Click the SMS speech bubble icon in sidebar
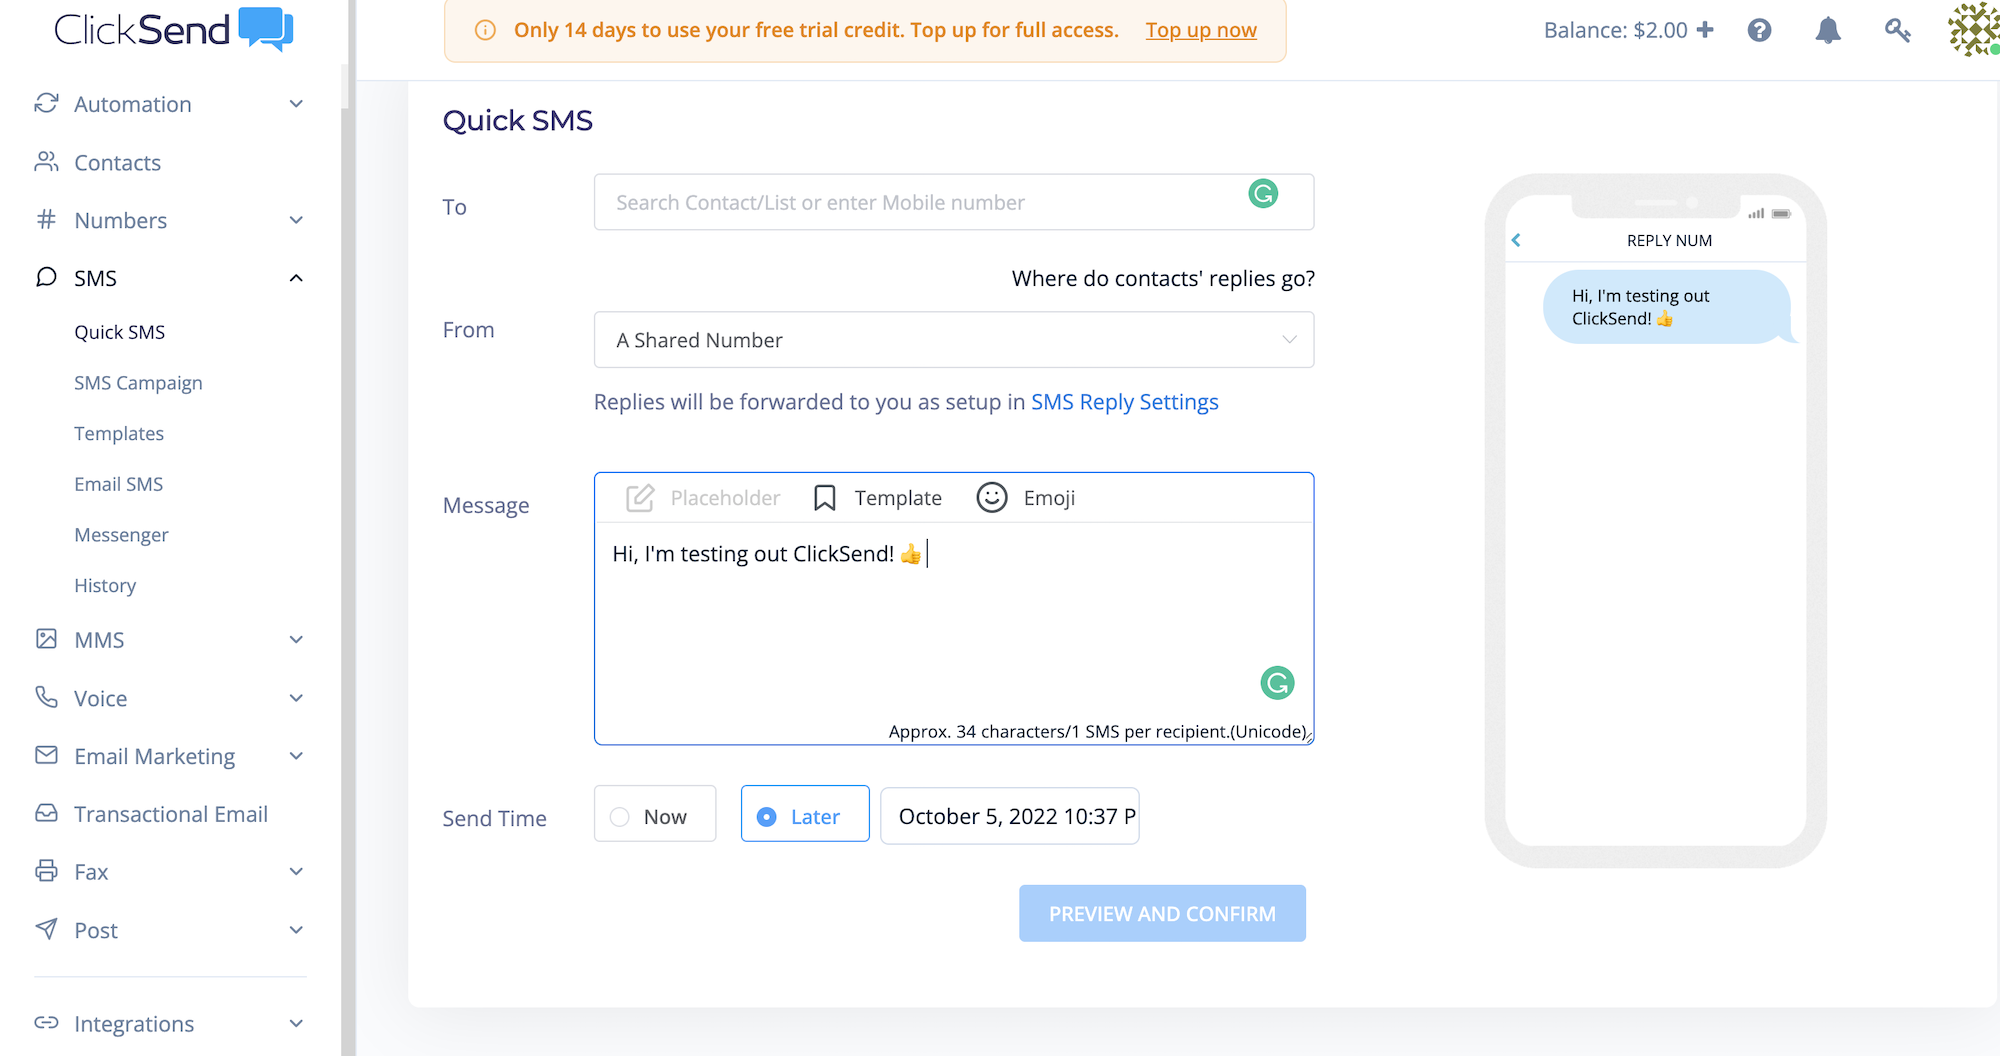 pos(46,277)
